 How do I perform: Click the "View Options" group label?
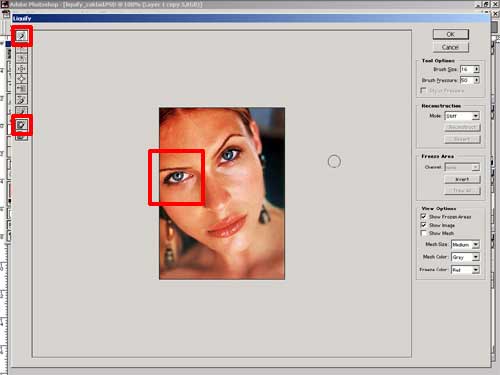point(439,208)
